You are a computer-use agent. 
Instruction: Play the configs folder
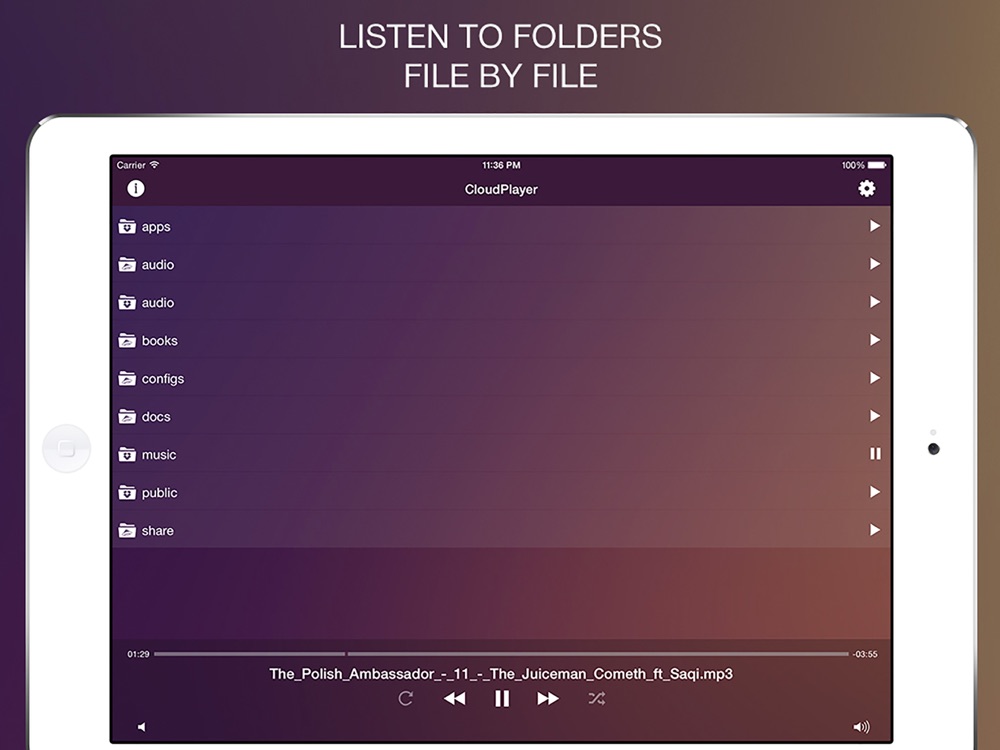tap(875, 378)
